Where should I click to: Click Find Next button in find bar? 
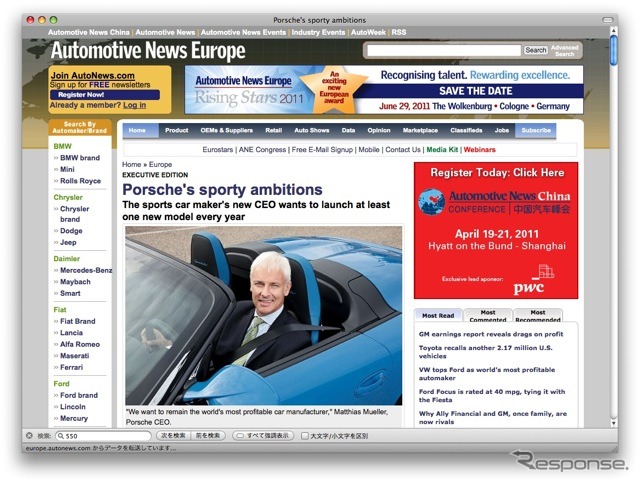pyautogui.click(x=173, y=436)
